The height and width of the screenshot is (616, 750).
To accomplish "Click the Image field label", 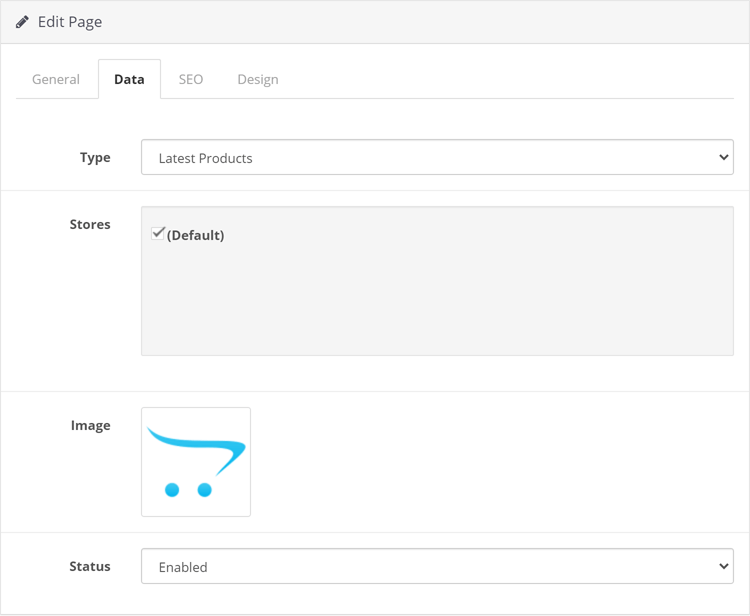I will coord(90,425).
